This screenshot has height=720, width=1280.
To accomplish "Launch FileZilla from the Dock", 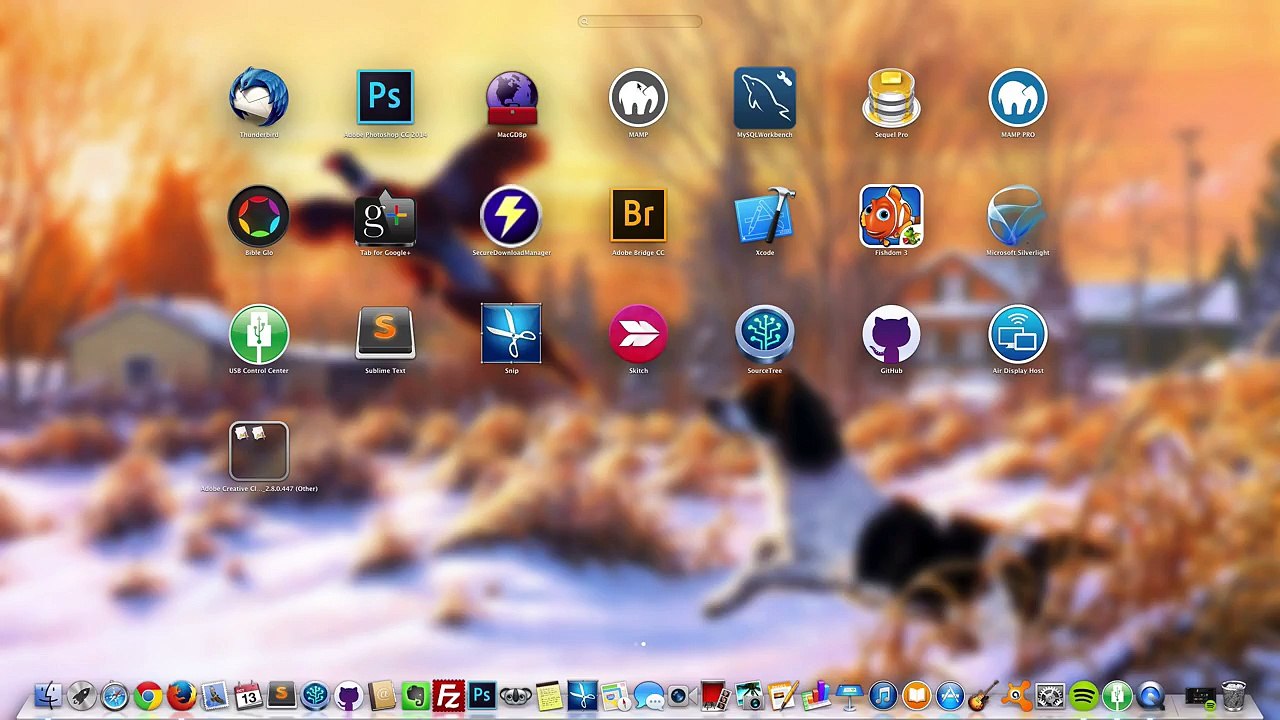I will click(x=449, y=696).
